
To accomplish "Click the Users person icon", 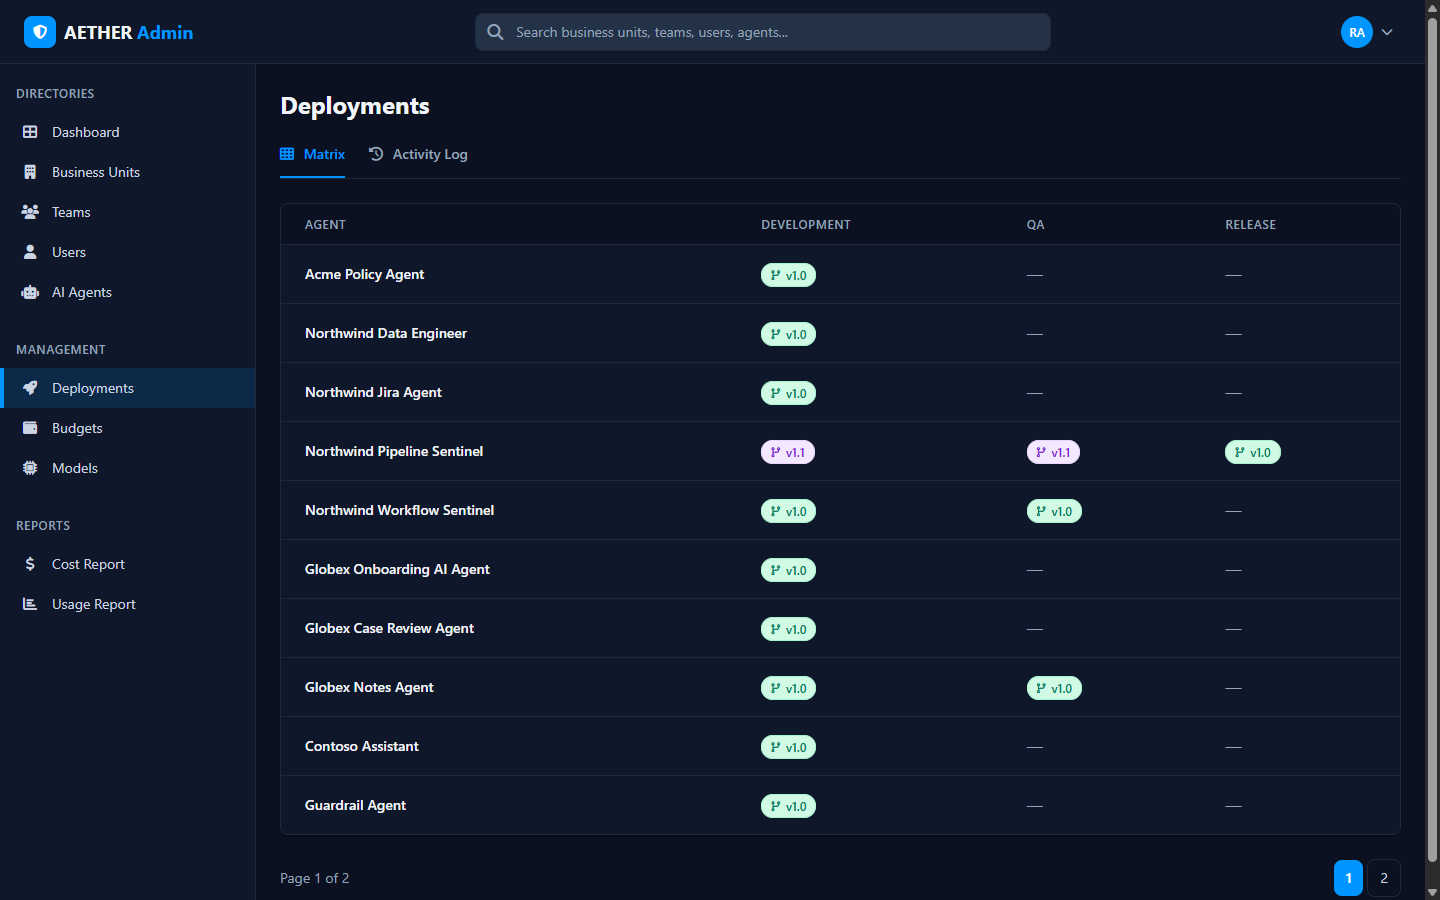I will (30, 252).
